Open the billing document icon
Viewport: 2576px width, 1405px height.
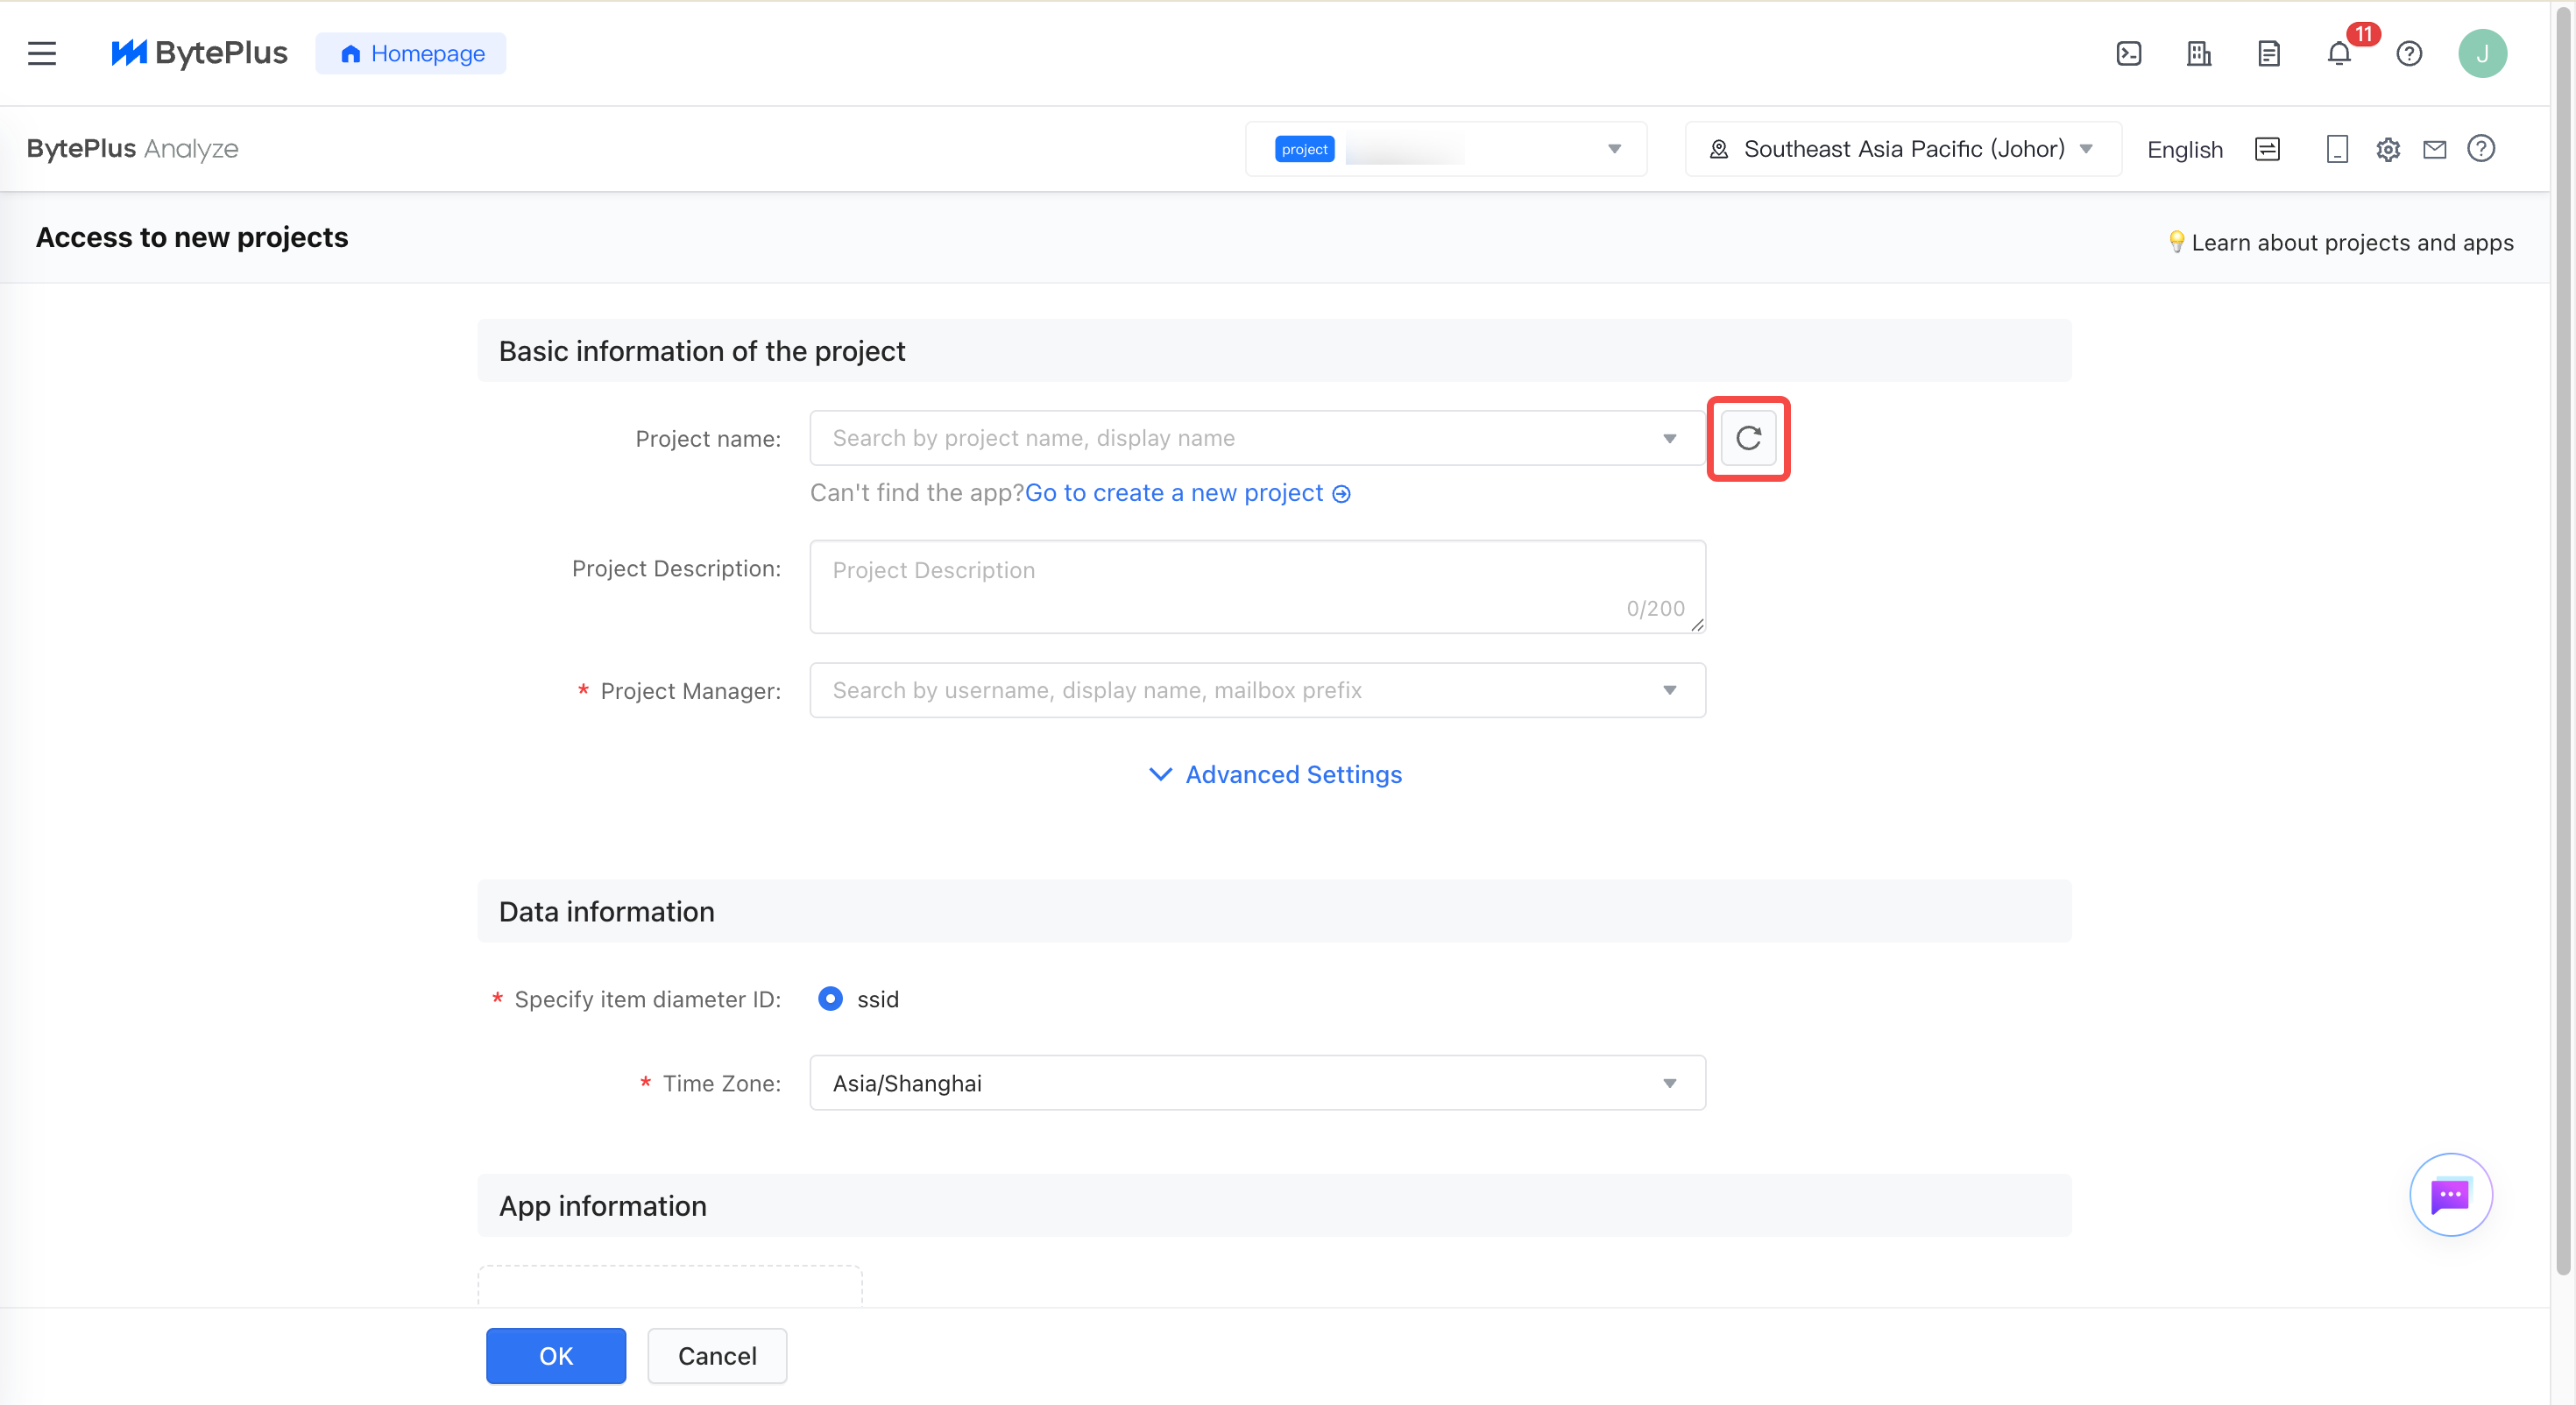2269,54
